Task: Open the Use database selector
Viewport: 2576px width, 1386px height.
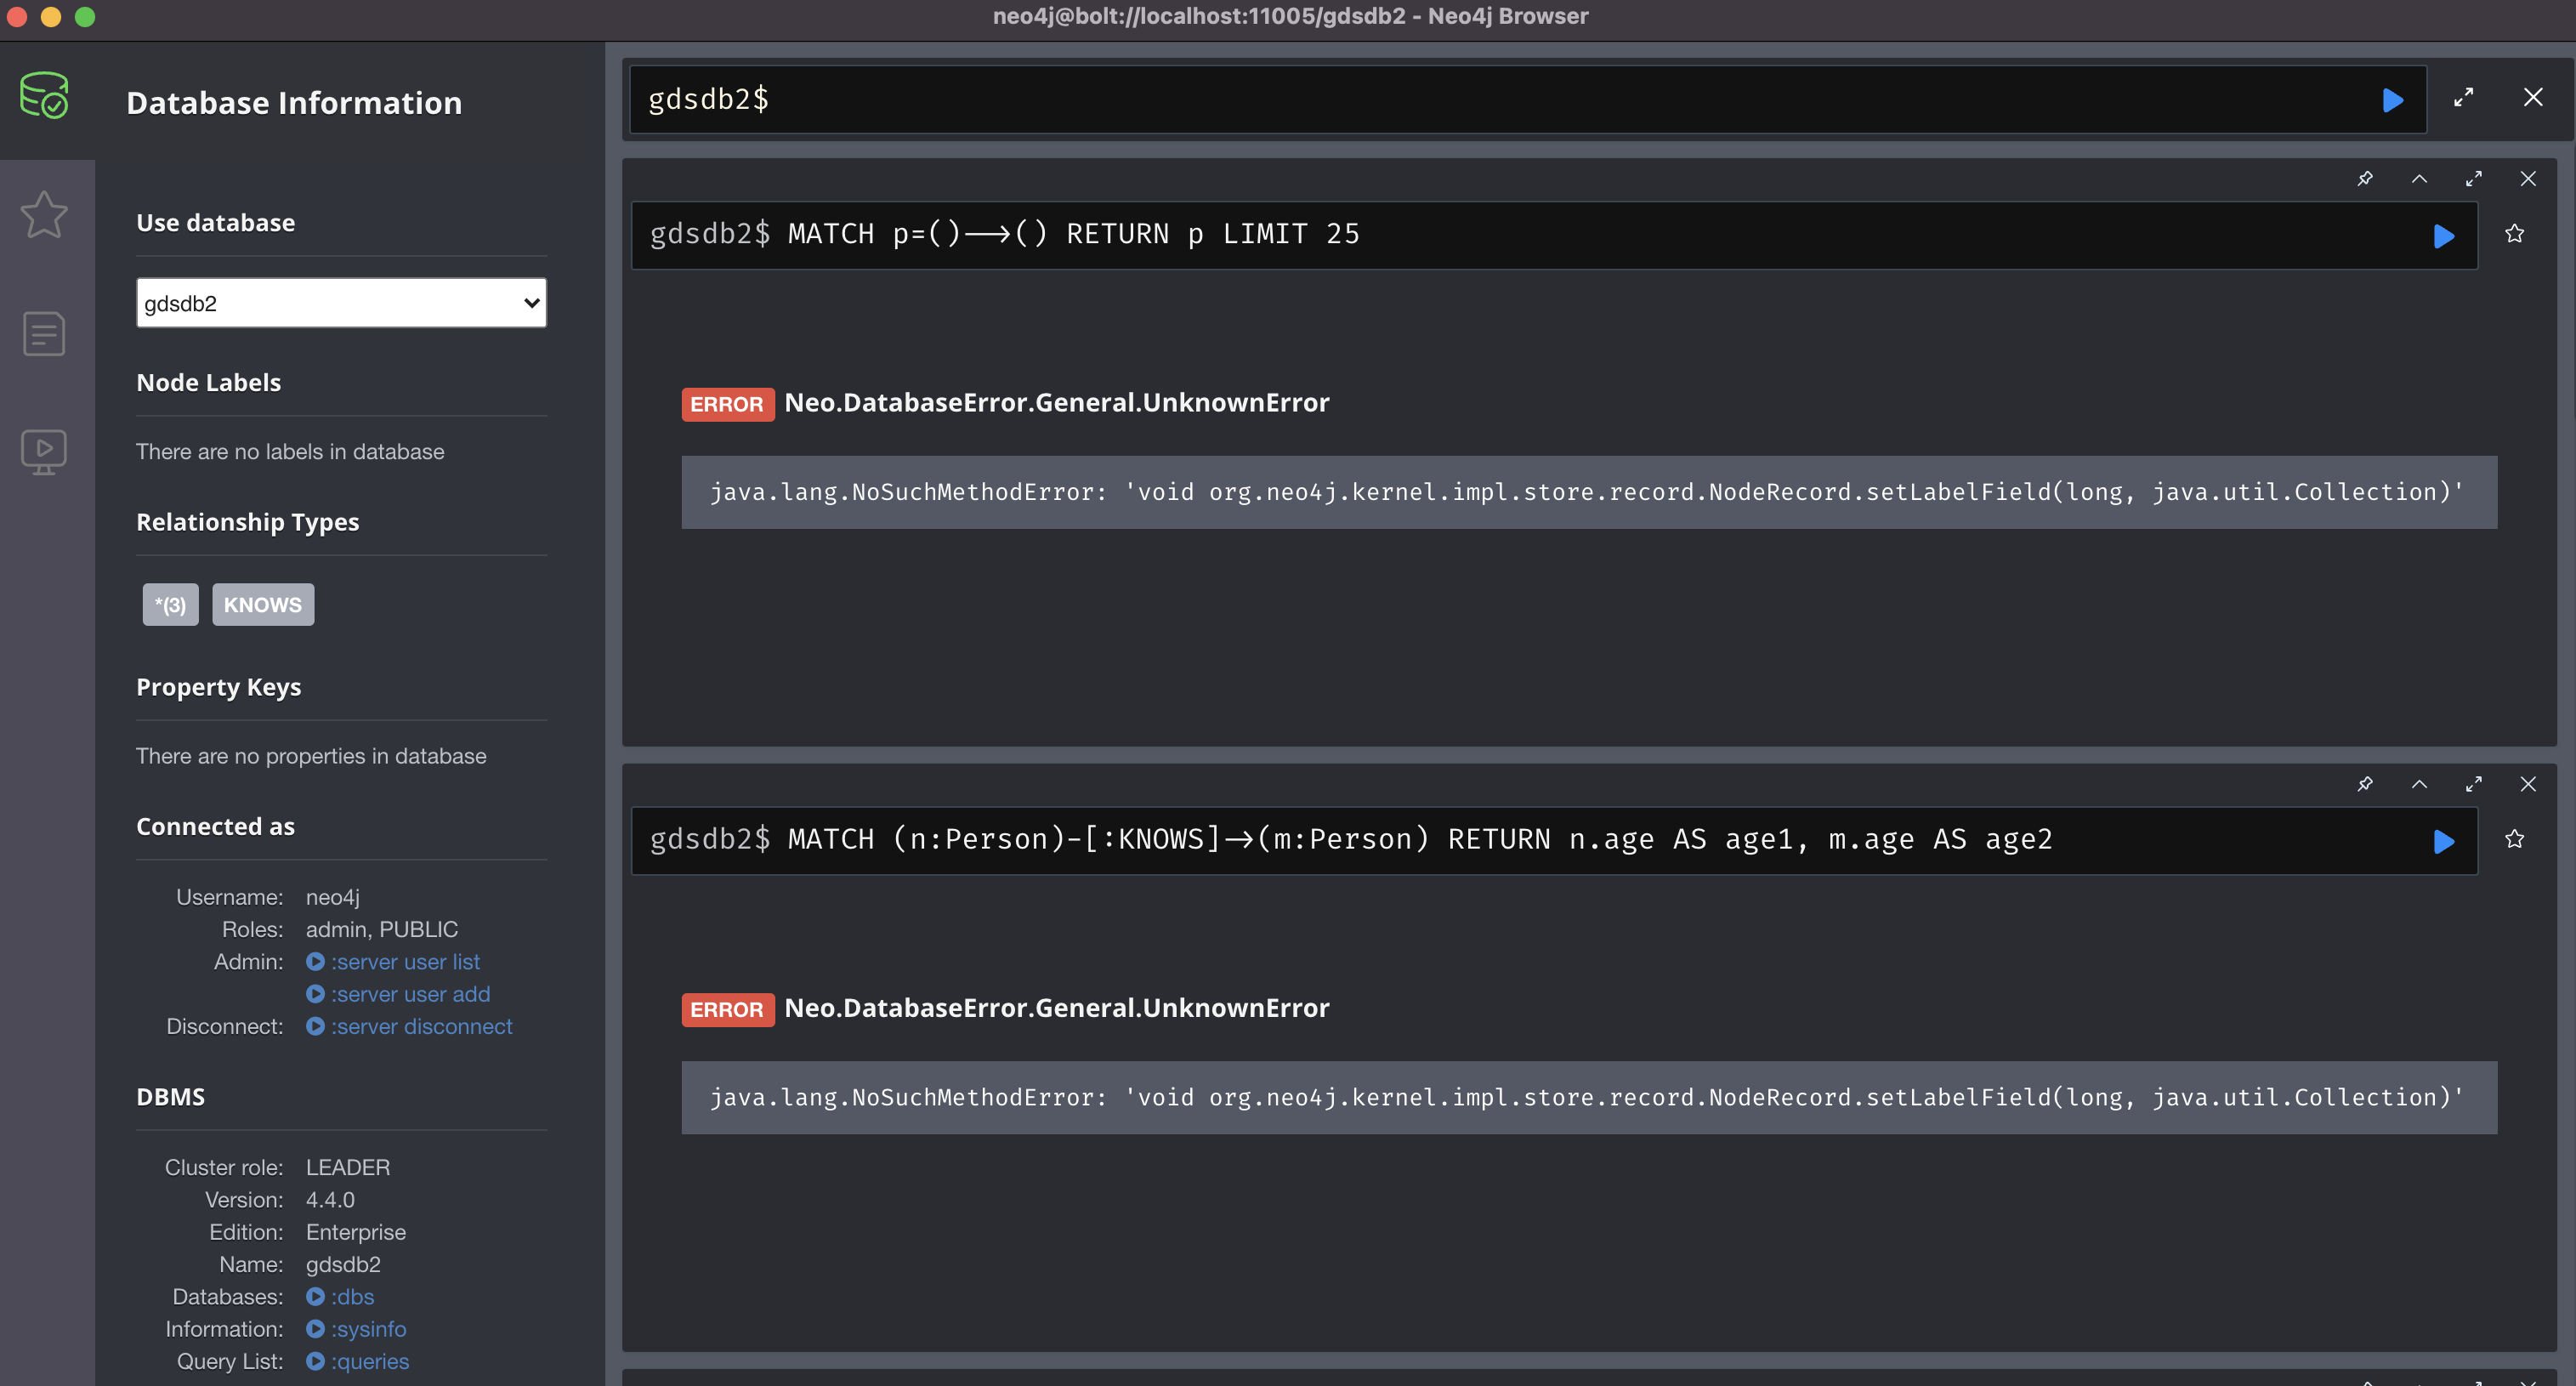Action: coord(340,302)
